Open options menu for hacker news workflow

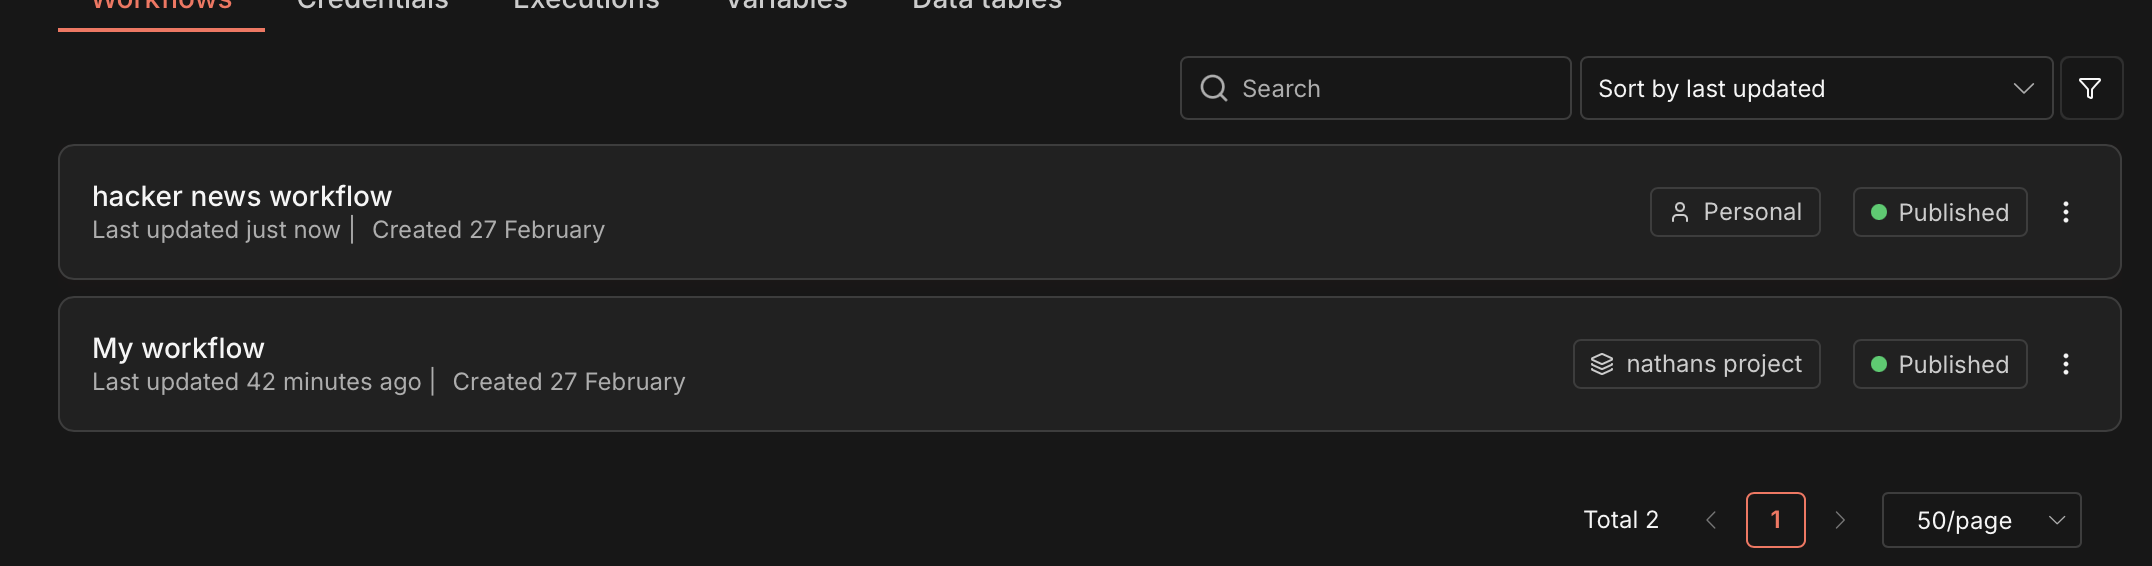tap(2065, 212)
